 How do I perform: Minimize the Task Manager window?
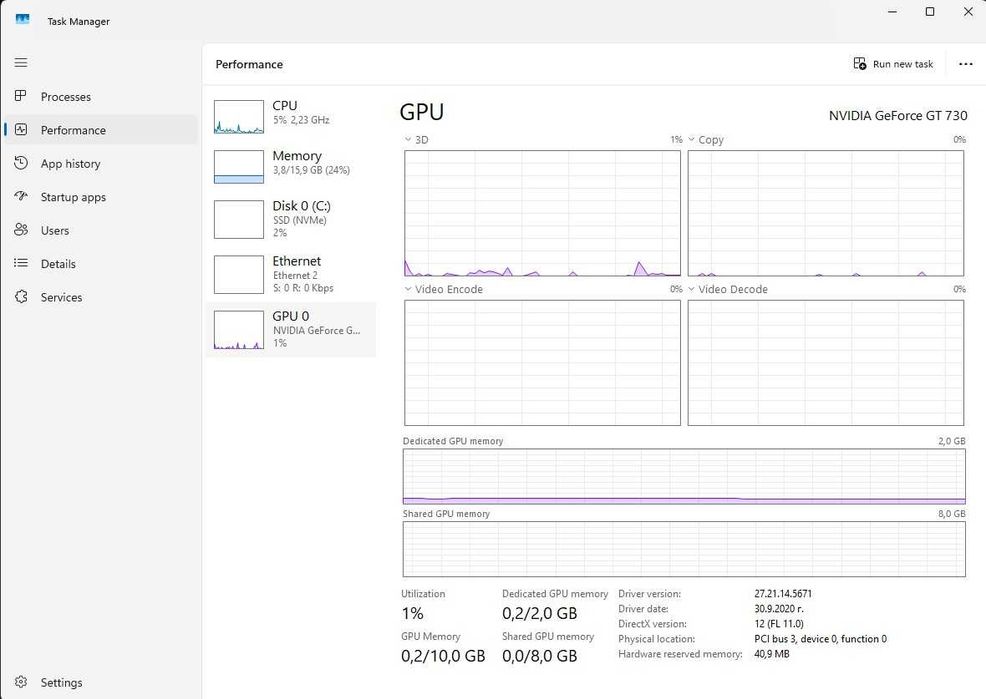892,12
